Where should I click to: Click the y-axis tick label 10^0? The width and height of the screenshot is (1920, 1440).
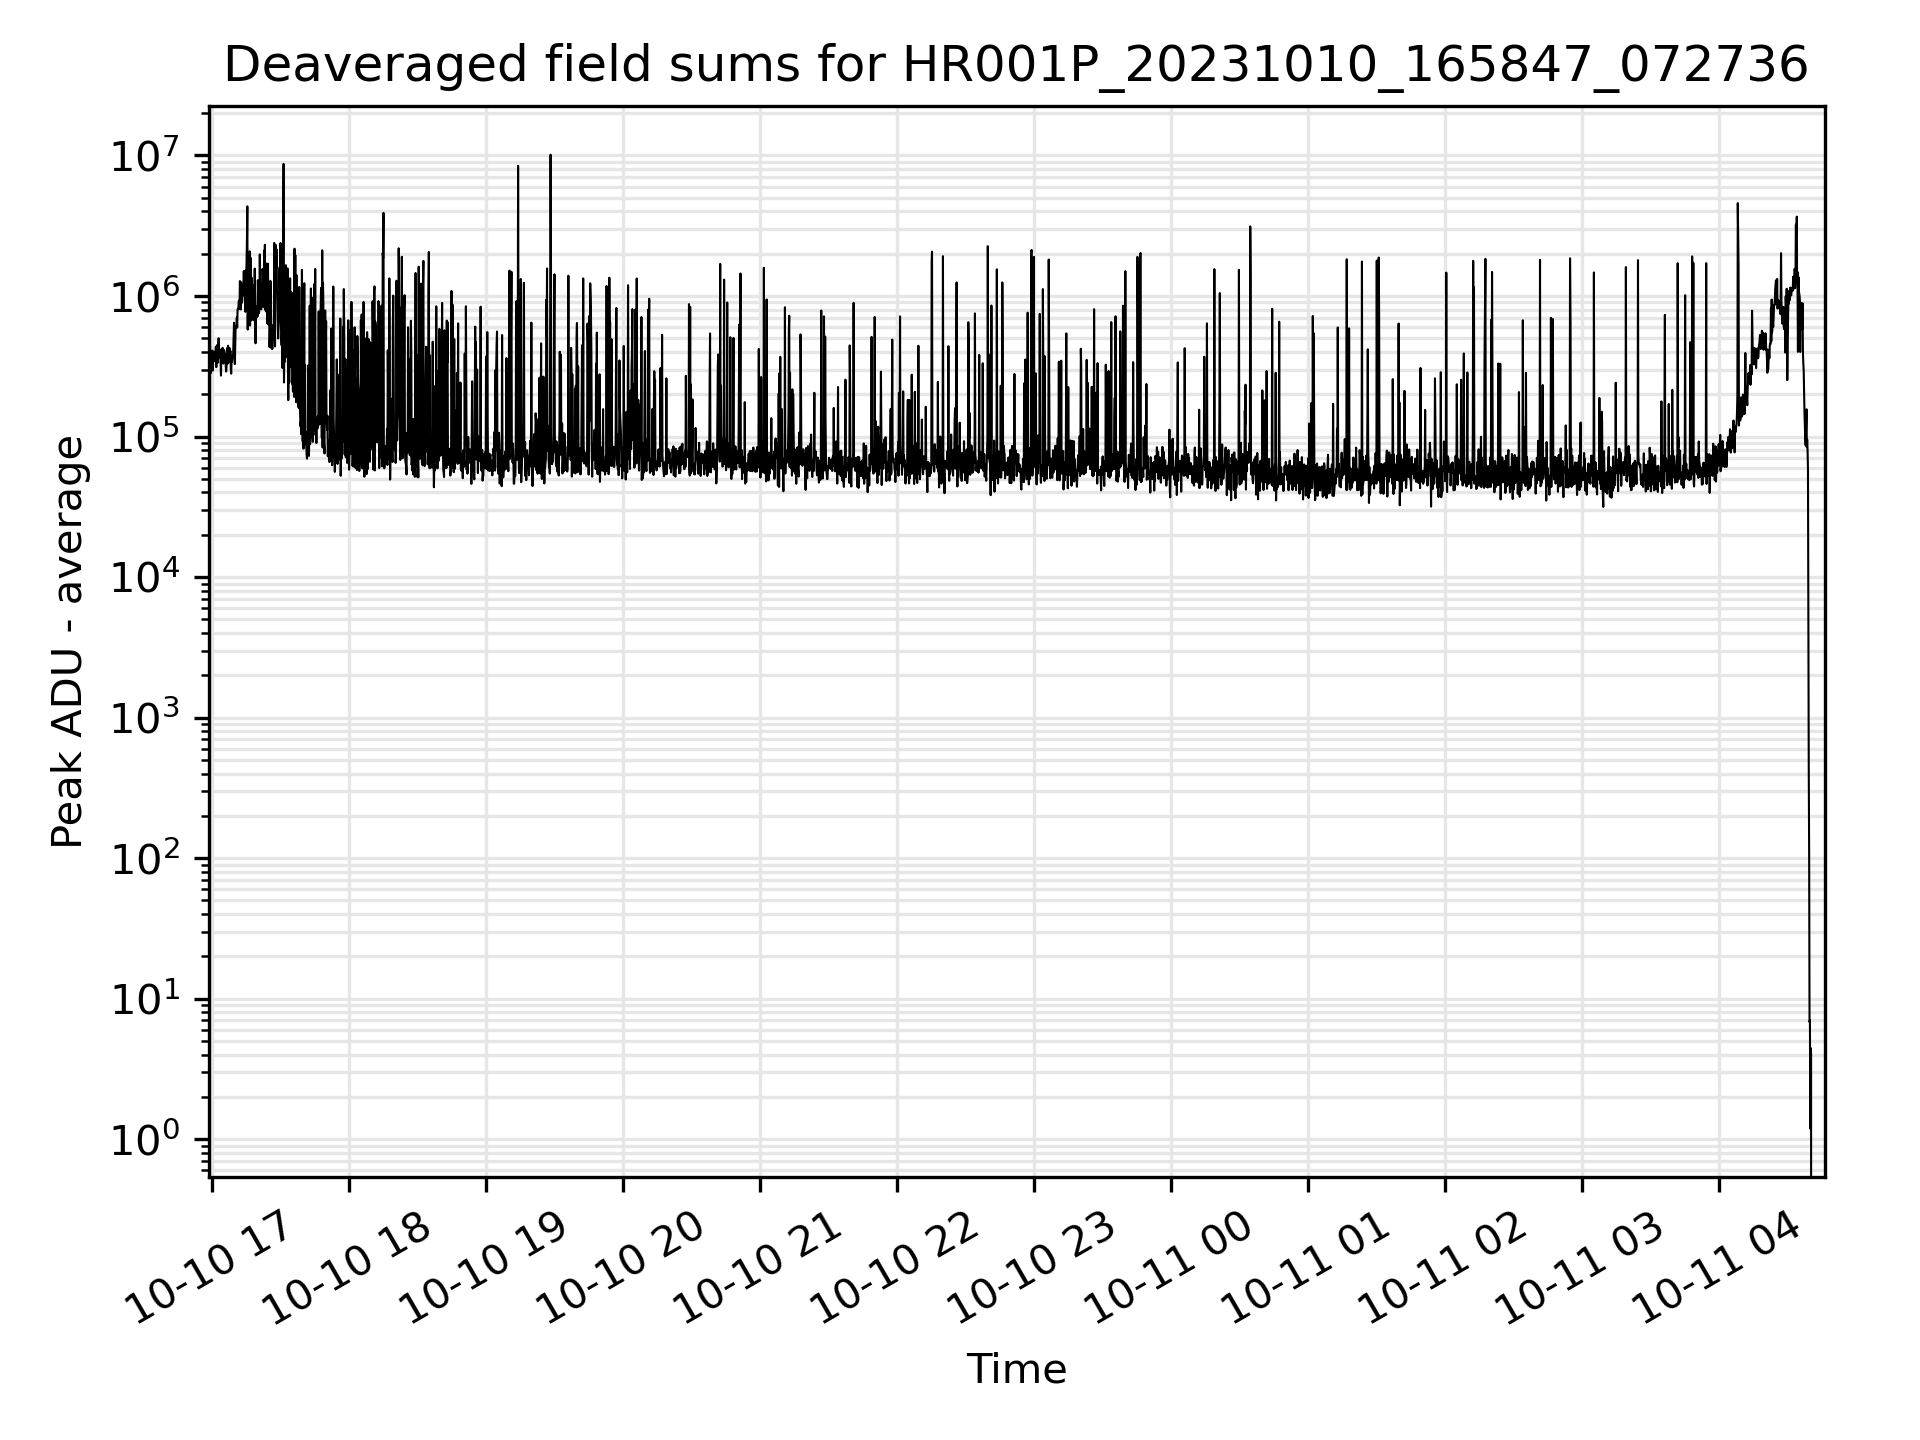146,1138
